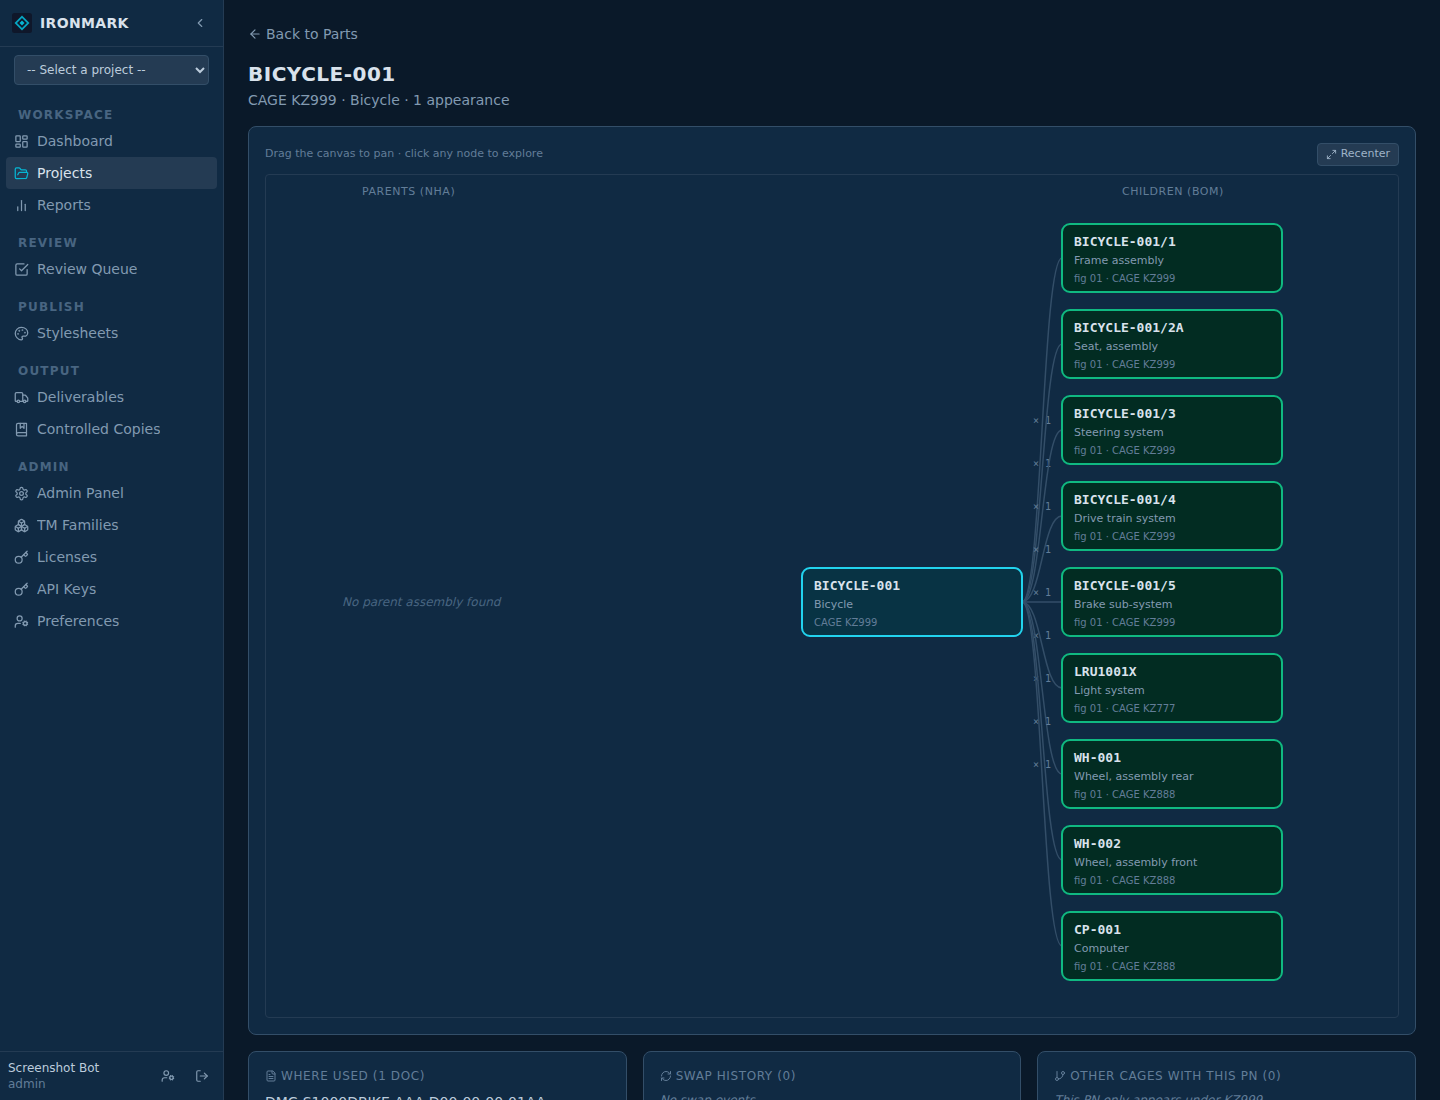Open Stylesheets under Publish
Viewport: 1440px width, 1100px height.
[x=111, y=333]
